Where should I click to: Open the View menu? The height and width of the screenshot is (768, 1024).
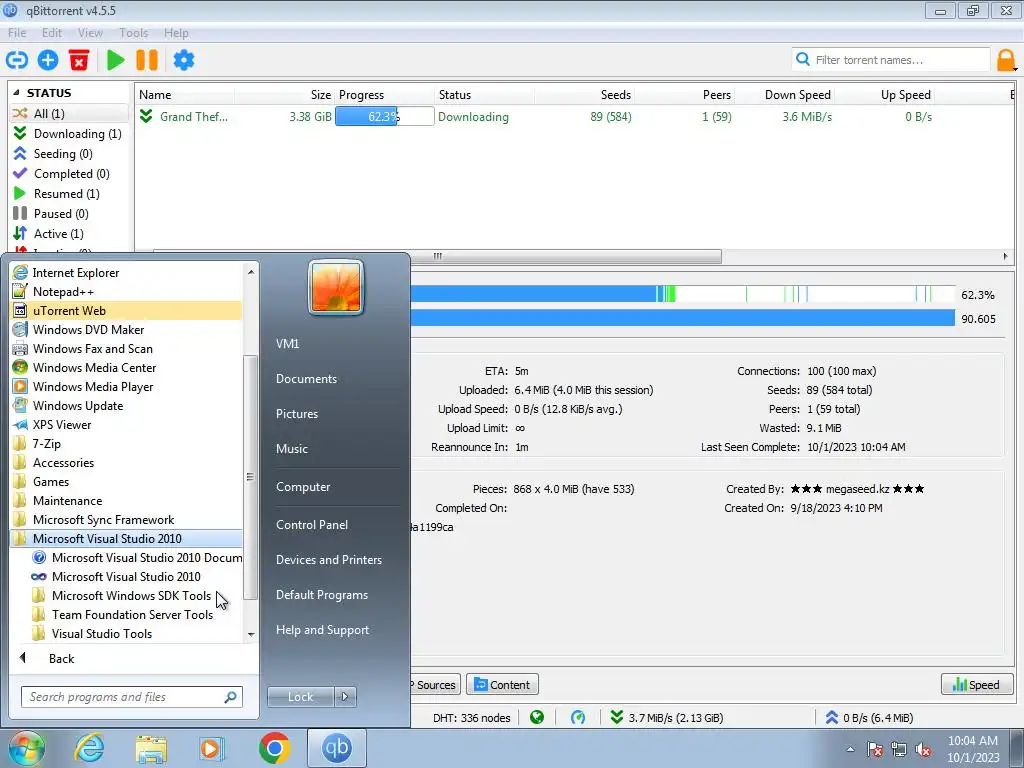coord(90,33)
